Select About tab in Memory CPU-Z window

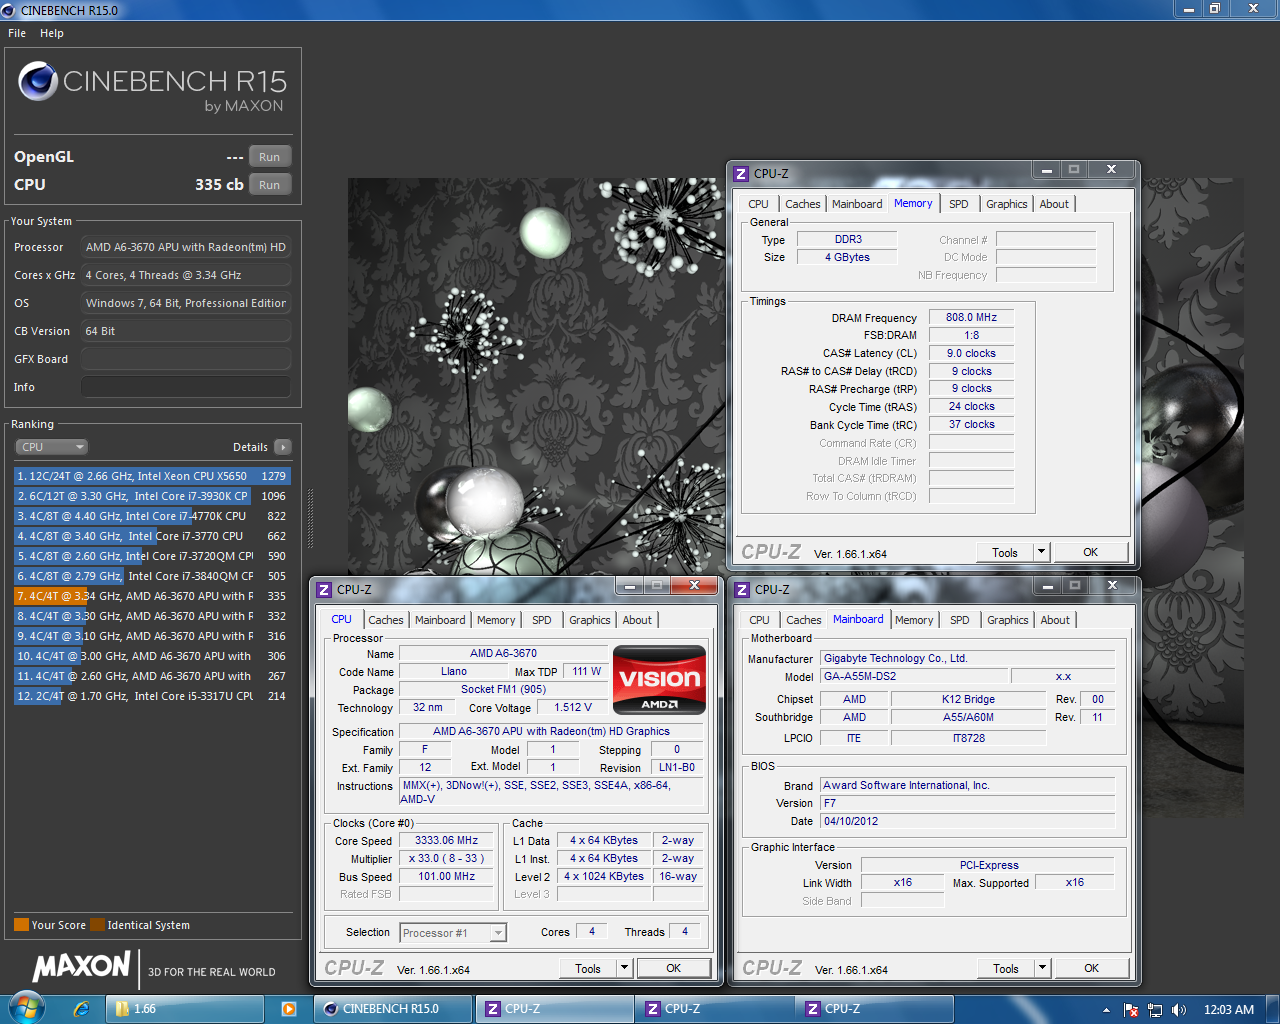1054,204
